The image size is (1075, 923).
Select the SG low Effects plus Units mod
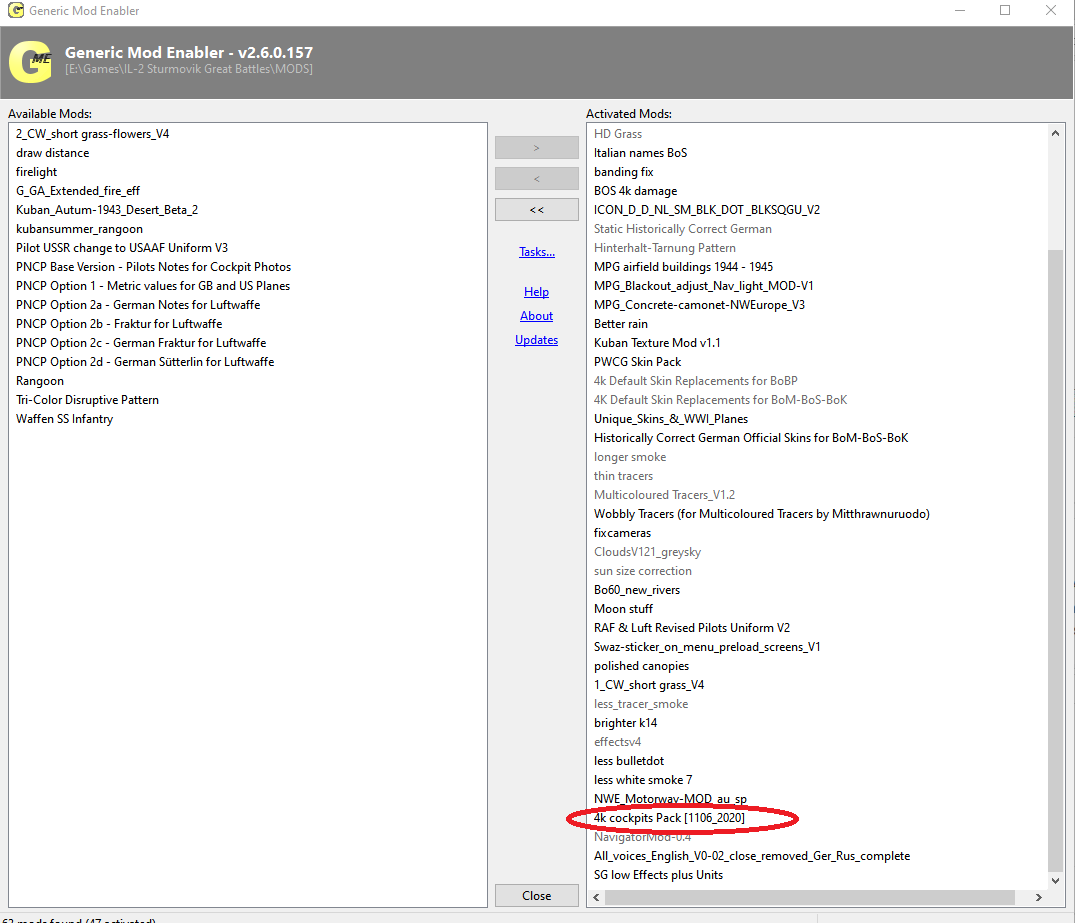pyautogui.click(x=658, y=875)
